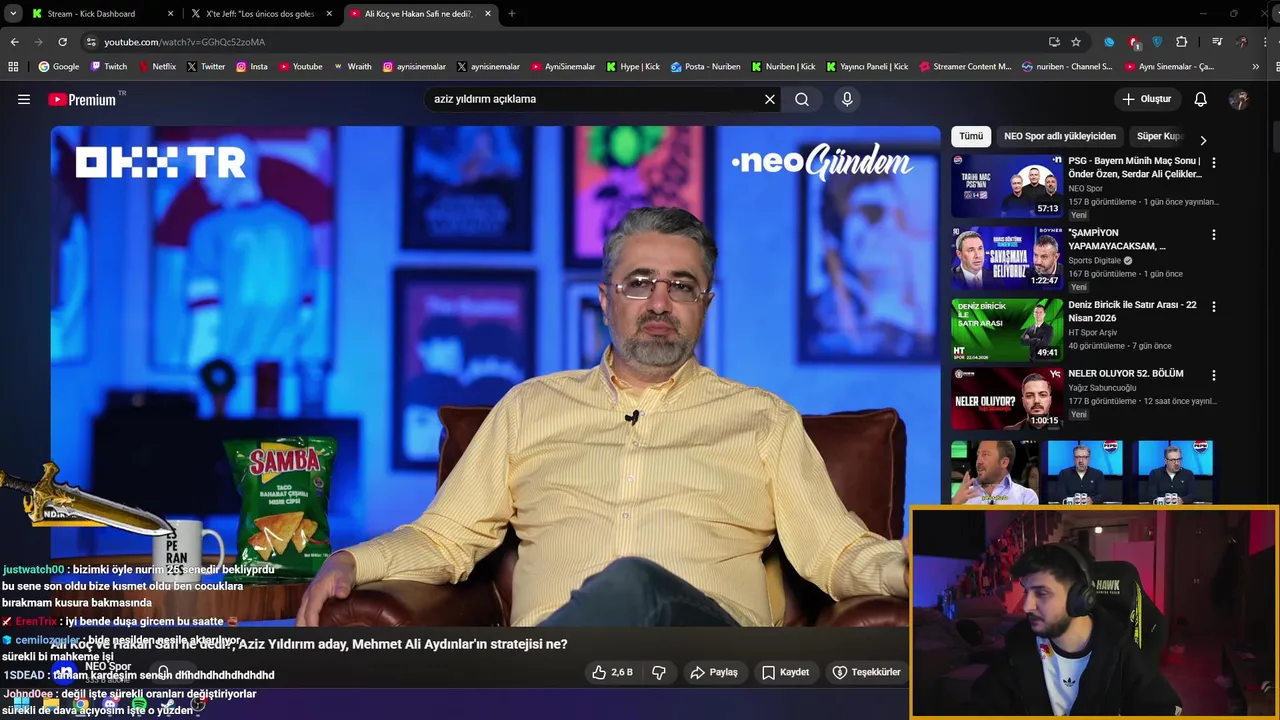Open the NELER OLUYOR 52. BÖLÜM thumbnail
This screenshot has height=720, width=1280.
pos(1007,398)
